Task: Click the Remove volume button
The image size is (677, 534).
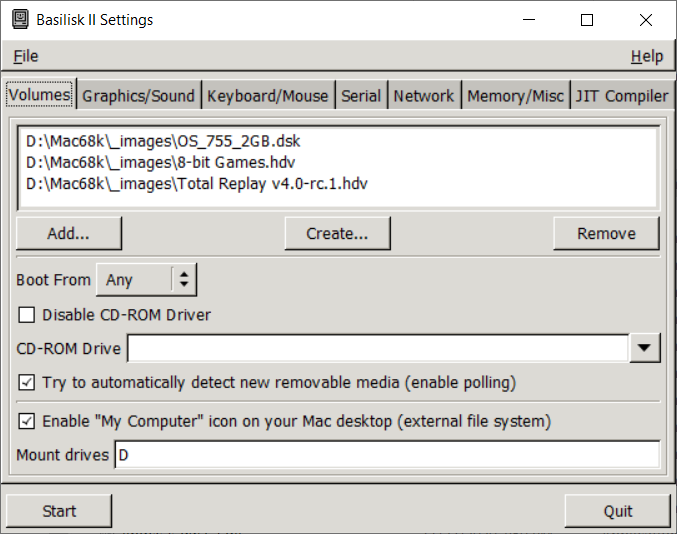Action: coord(606,234)
